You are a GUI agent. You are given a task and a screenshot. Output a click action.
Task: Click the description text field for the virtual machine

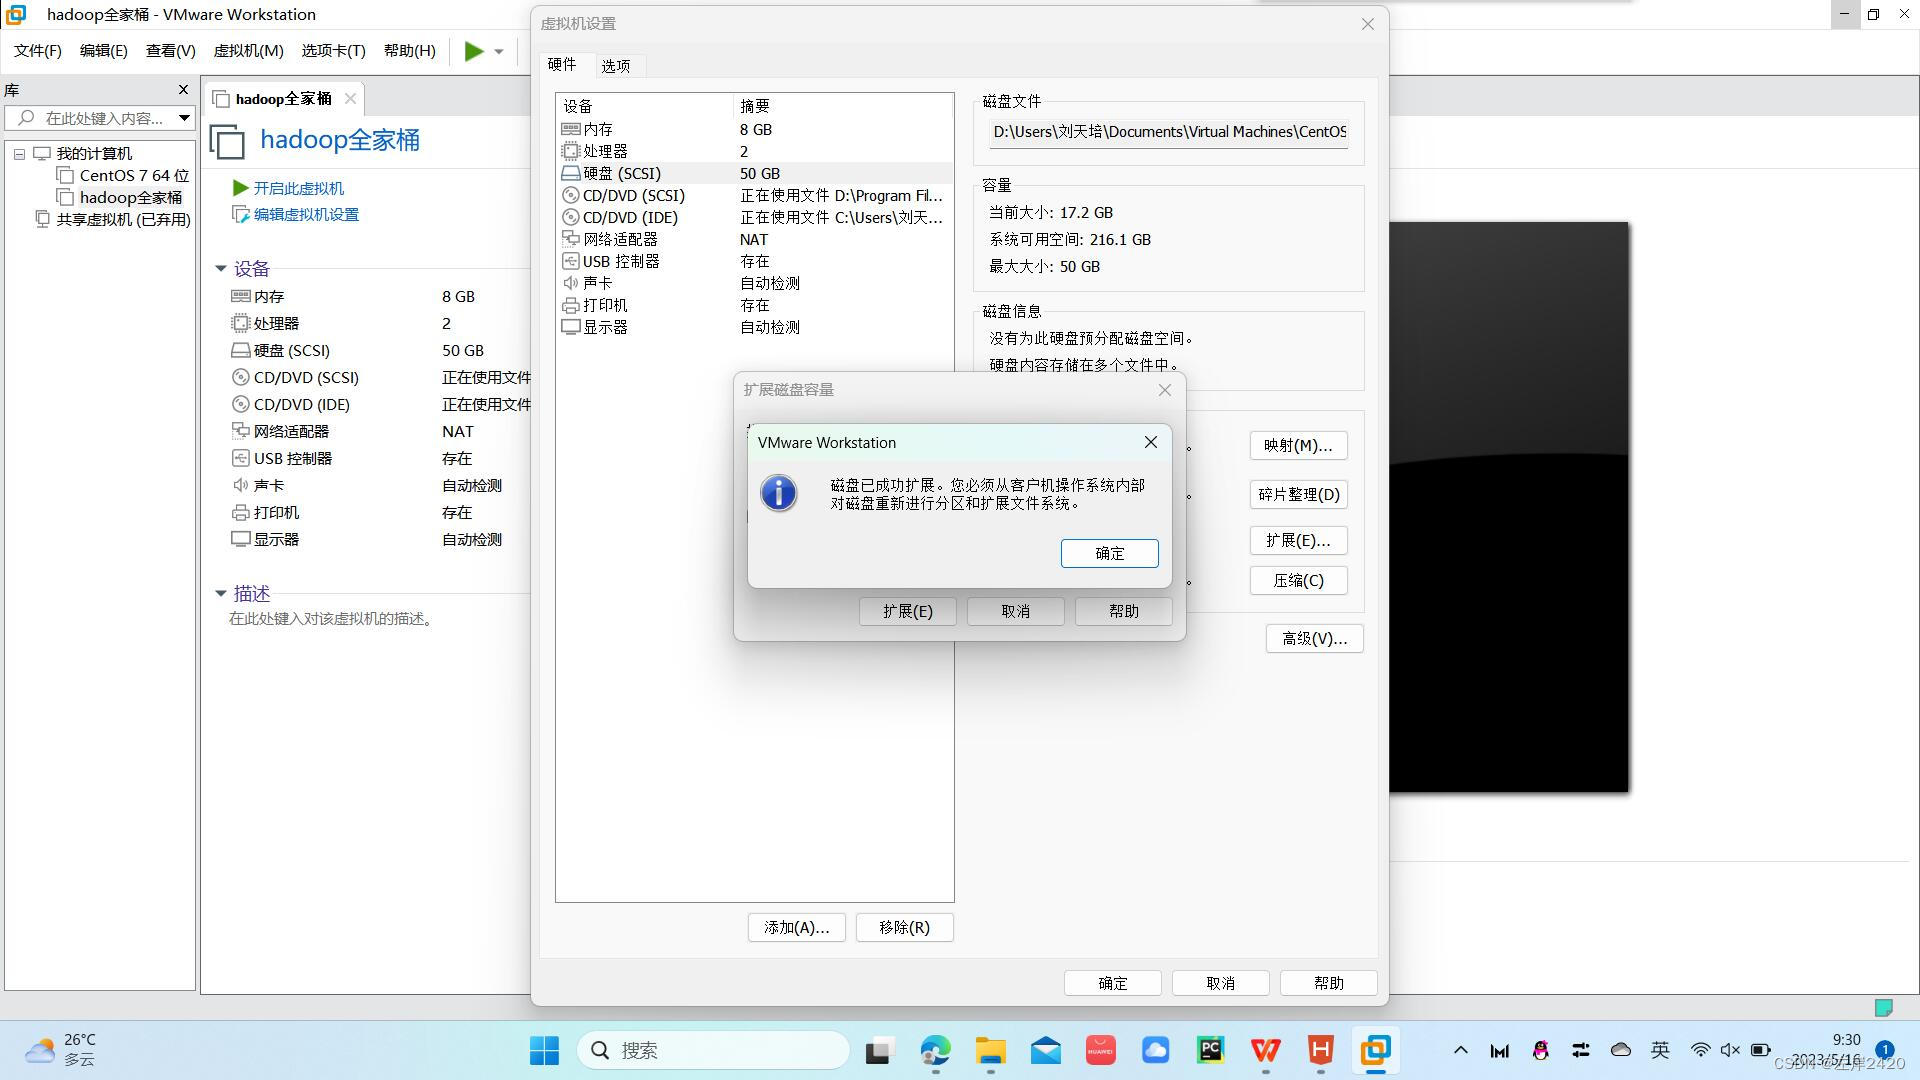pyautogui.click(x=332, y=619)
